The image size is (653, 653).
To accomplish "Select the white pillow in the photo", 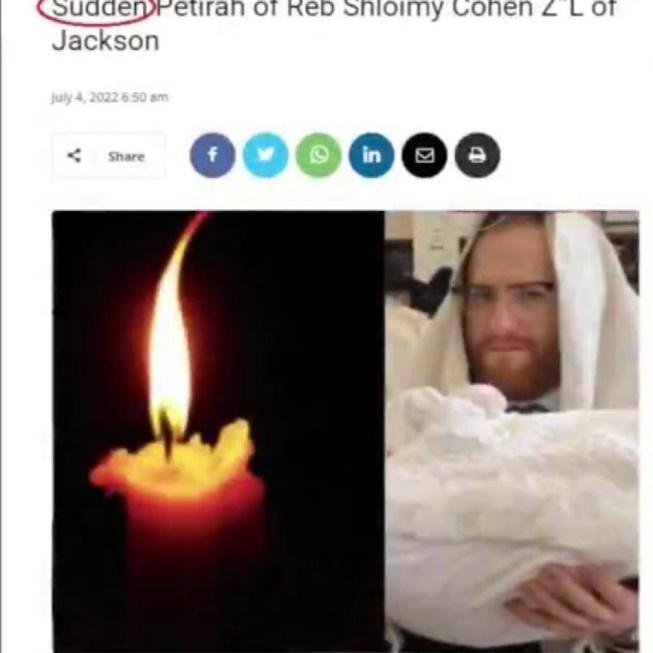I will [x=512, y=500].
